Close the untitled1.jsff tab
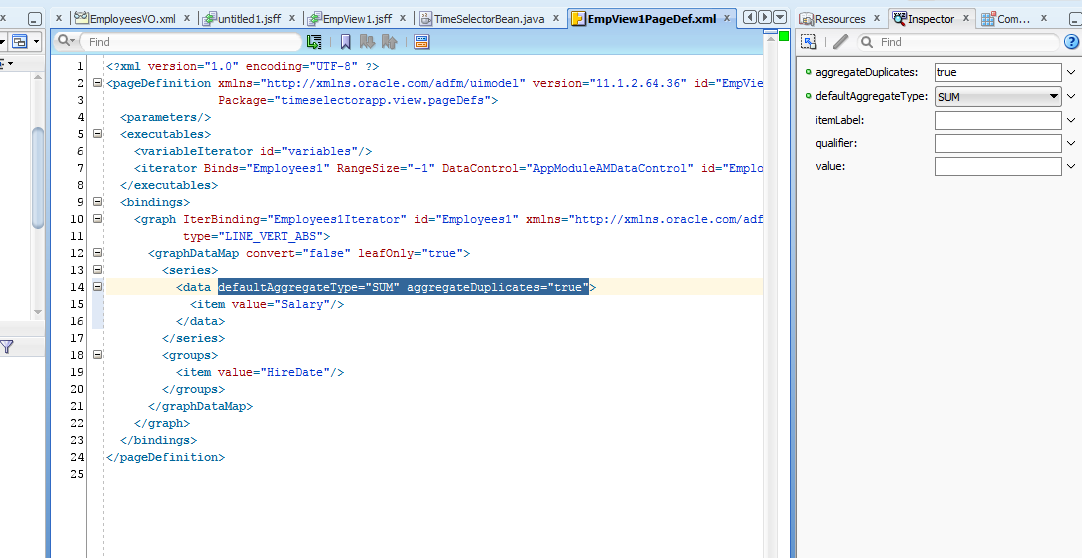The image size is (1082, 558). pyautogui.click(x=293, y=19)
